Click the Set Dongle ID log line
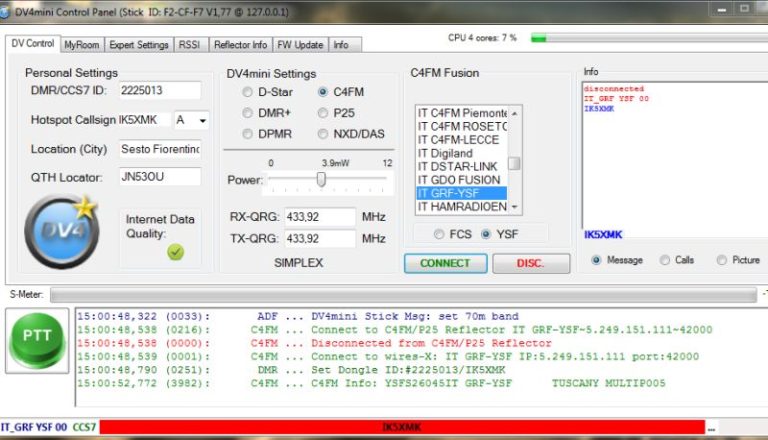Screen dimensions: 768x440 pyautogui.click(x=291, y=370)
